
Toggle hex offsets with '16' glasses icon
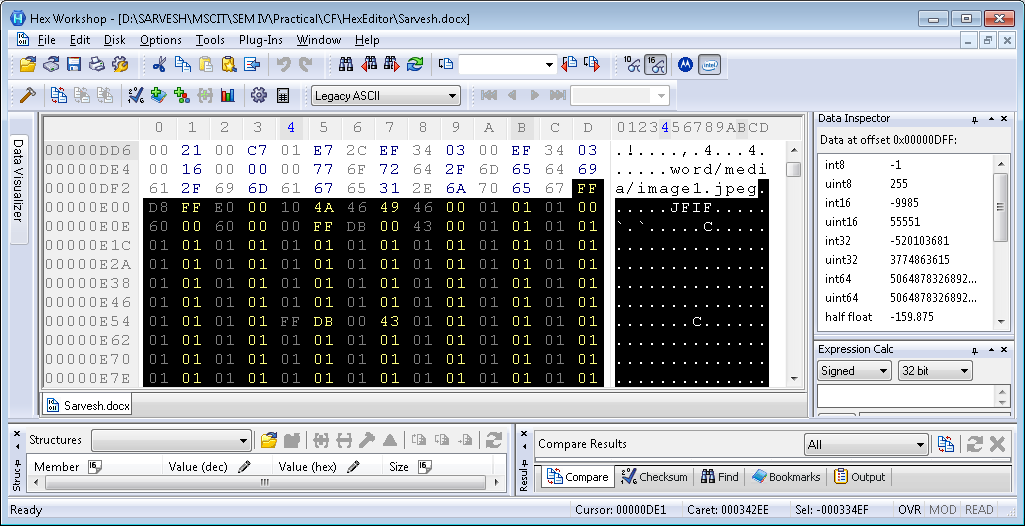pos(655,64)
